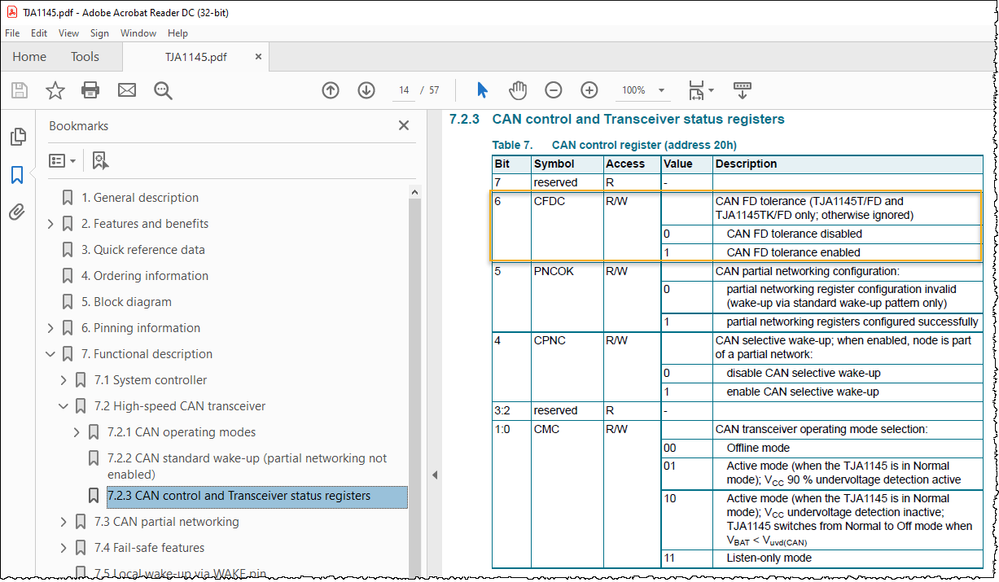Close the TJA1145.pdf tab
Image resolution: width=999 pixels, height=582 pixels.
[x=258, y=57]
